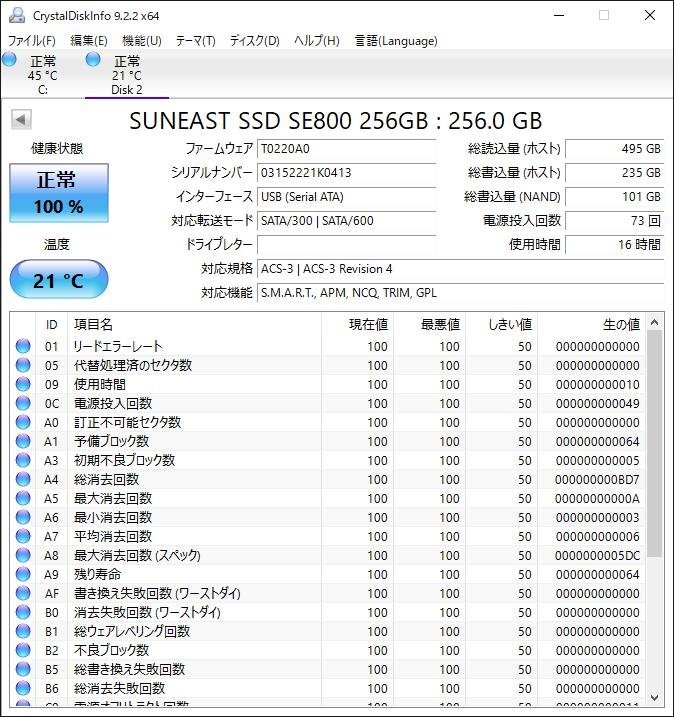The height and width of the screenshot is (717, 674).
Task: Select the 残り寿命 row name
Action: (97, 574)
